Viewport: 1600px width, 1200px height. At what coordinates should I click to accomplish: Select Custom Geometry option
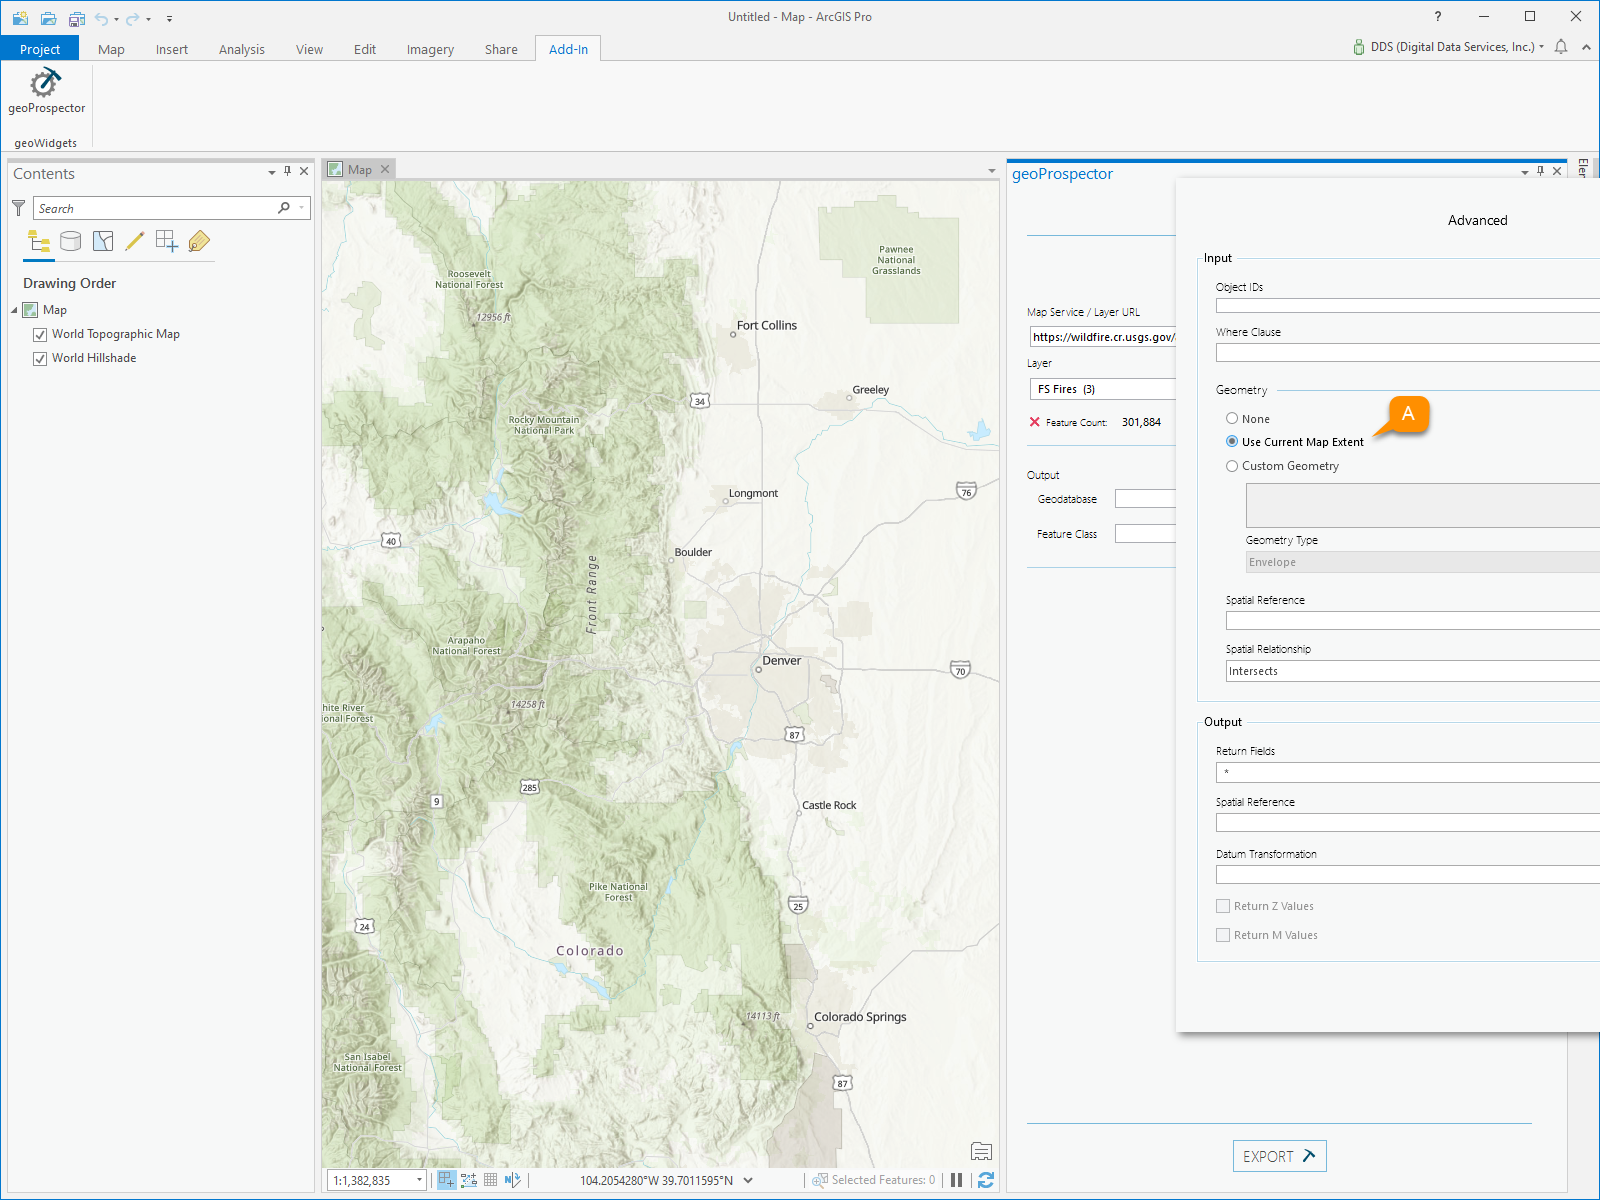pyautogui.click(x=1232, y=465)
